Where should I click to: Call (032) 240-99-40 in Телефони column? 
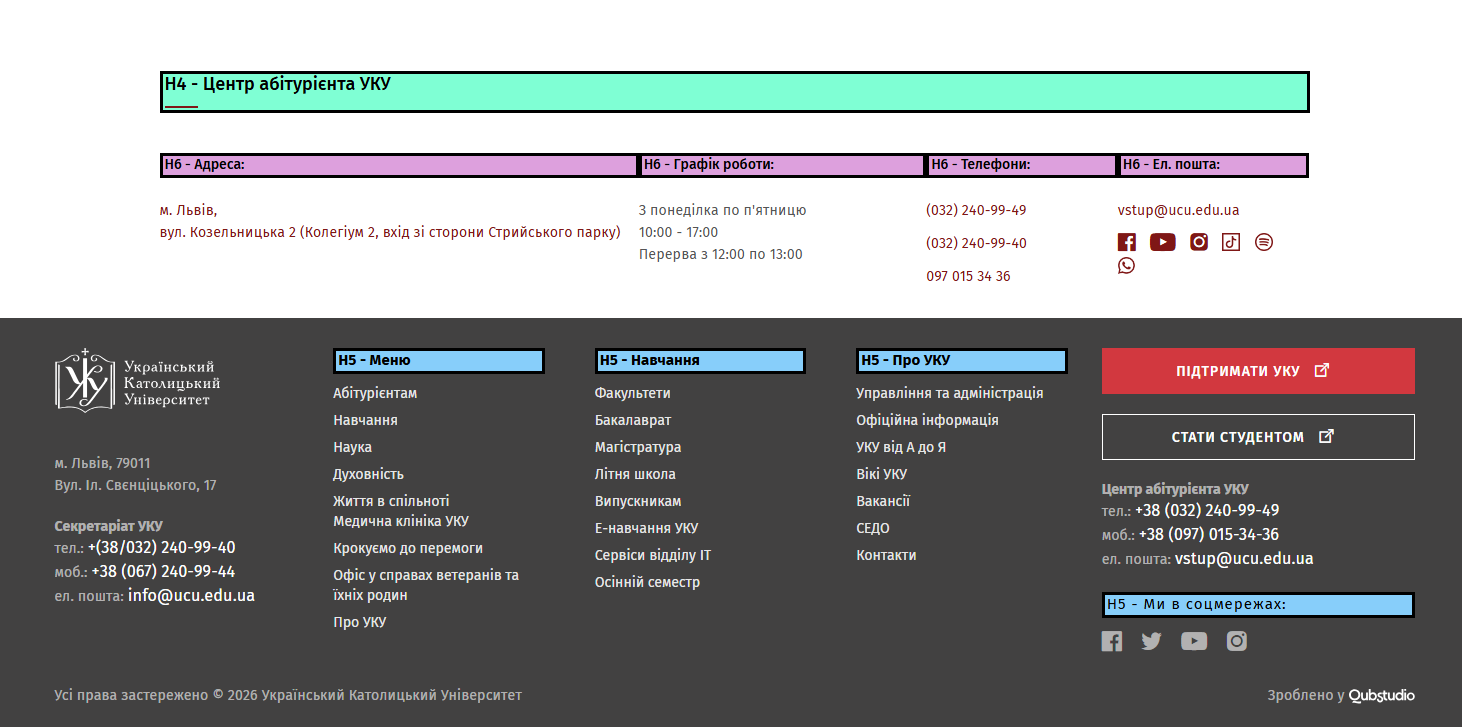click(x=976, y=243)
